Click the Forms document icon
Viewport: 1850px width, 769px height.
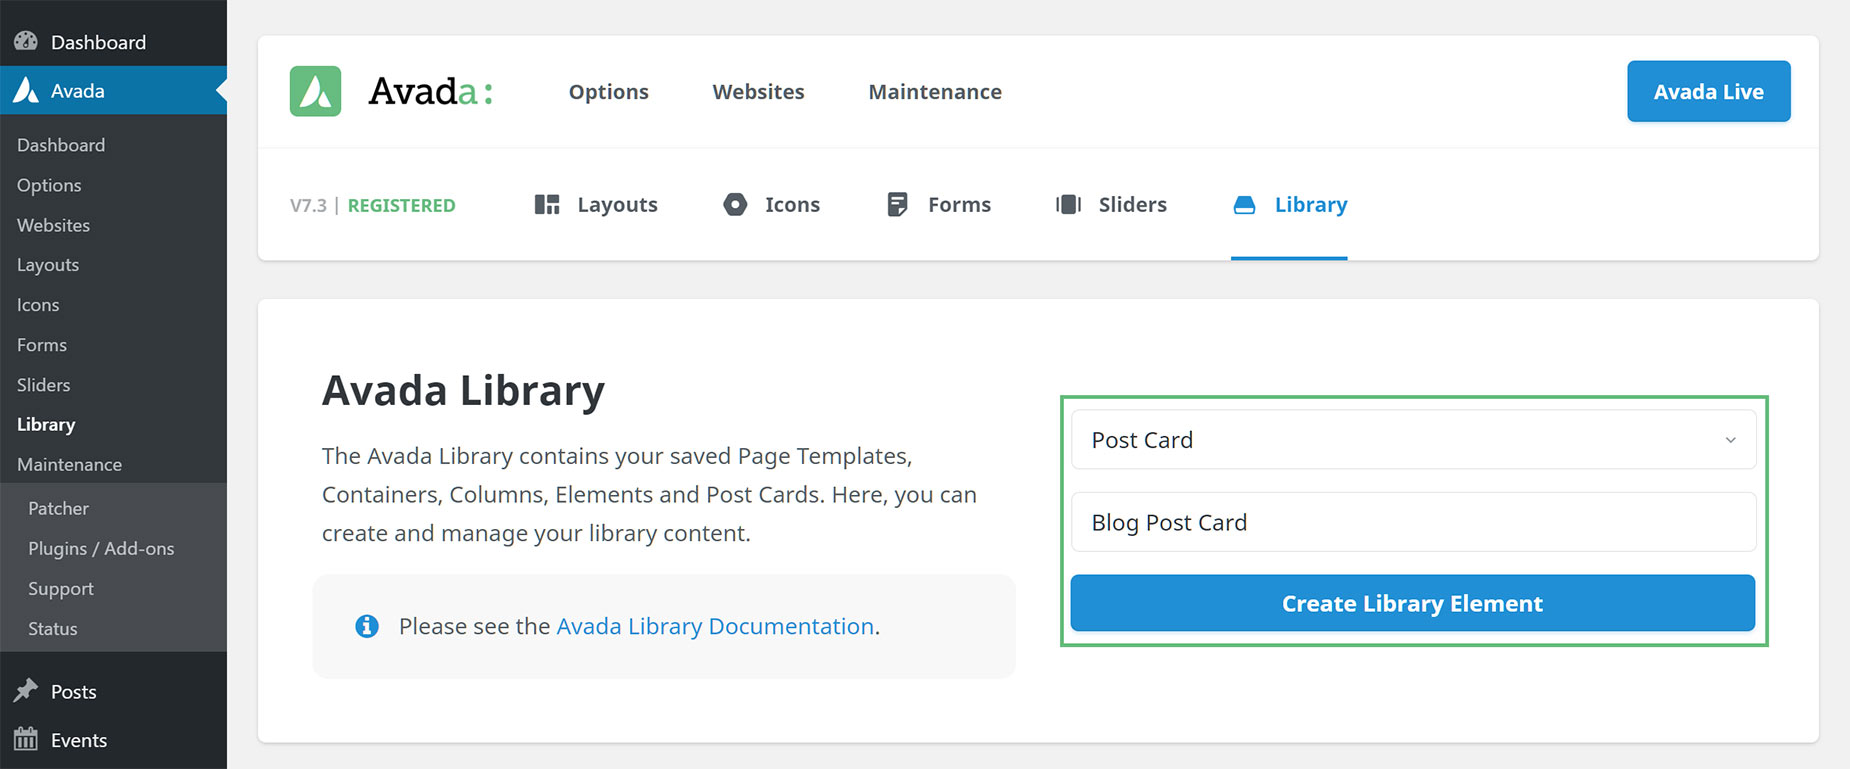pyautogui.click(x=897, y=204)
